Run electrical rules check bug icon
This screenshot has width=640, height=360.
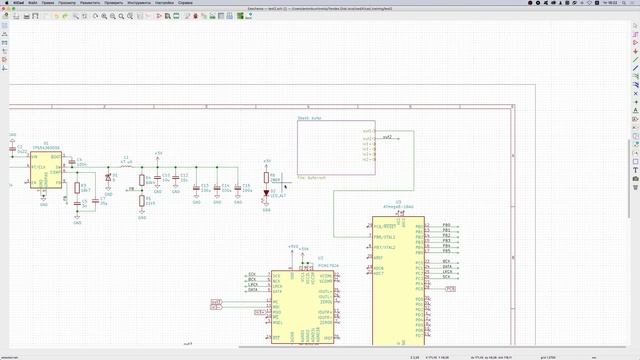point(196,16)
